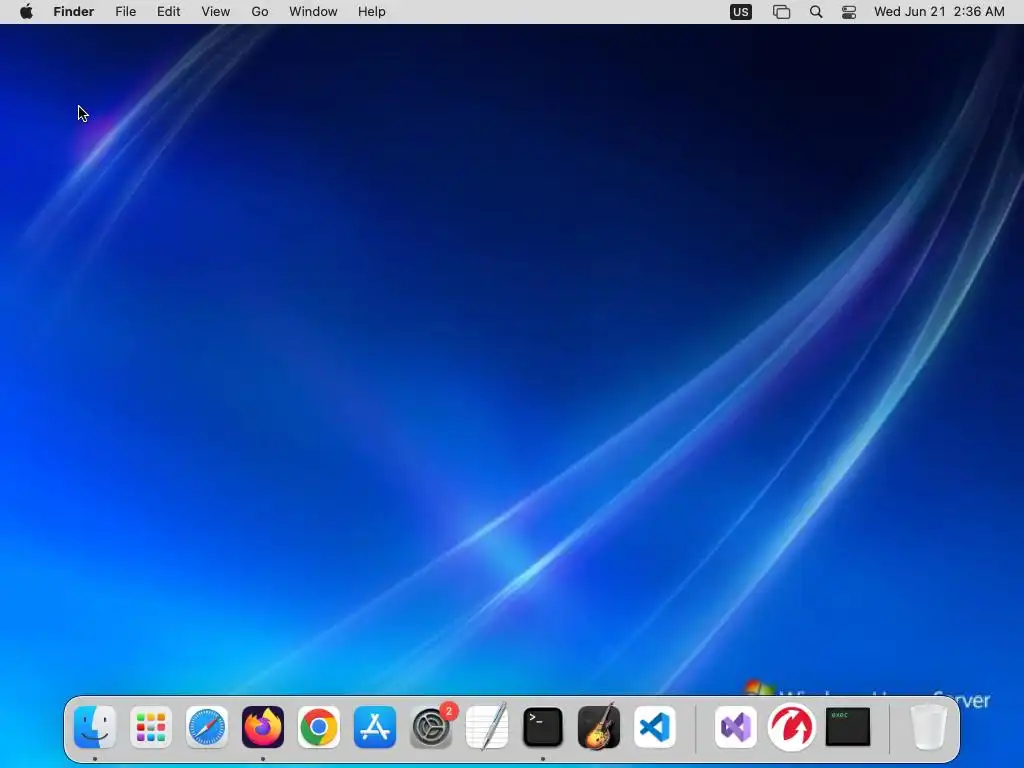Viewport: 1024px width, 768px height.
Task: Open the Go menu
Action: [x=260, y=12]
